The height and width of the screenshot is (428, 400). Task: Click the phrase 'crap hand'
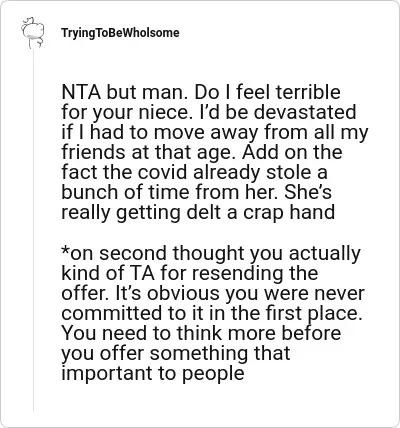[289, 212]
